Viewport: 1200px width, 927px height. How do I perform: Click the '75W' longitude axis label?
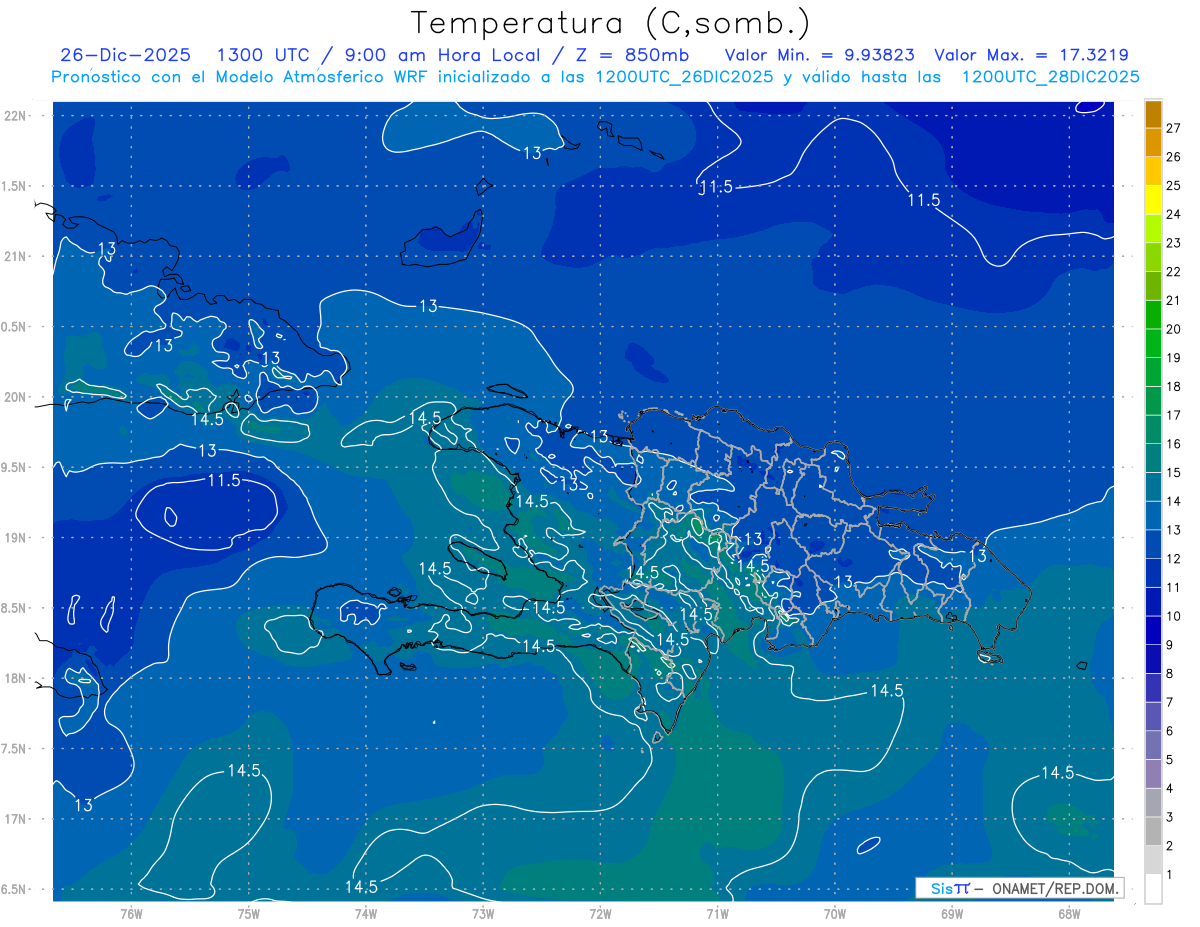[x=248, y=914]
